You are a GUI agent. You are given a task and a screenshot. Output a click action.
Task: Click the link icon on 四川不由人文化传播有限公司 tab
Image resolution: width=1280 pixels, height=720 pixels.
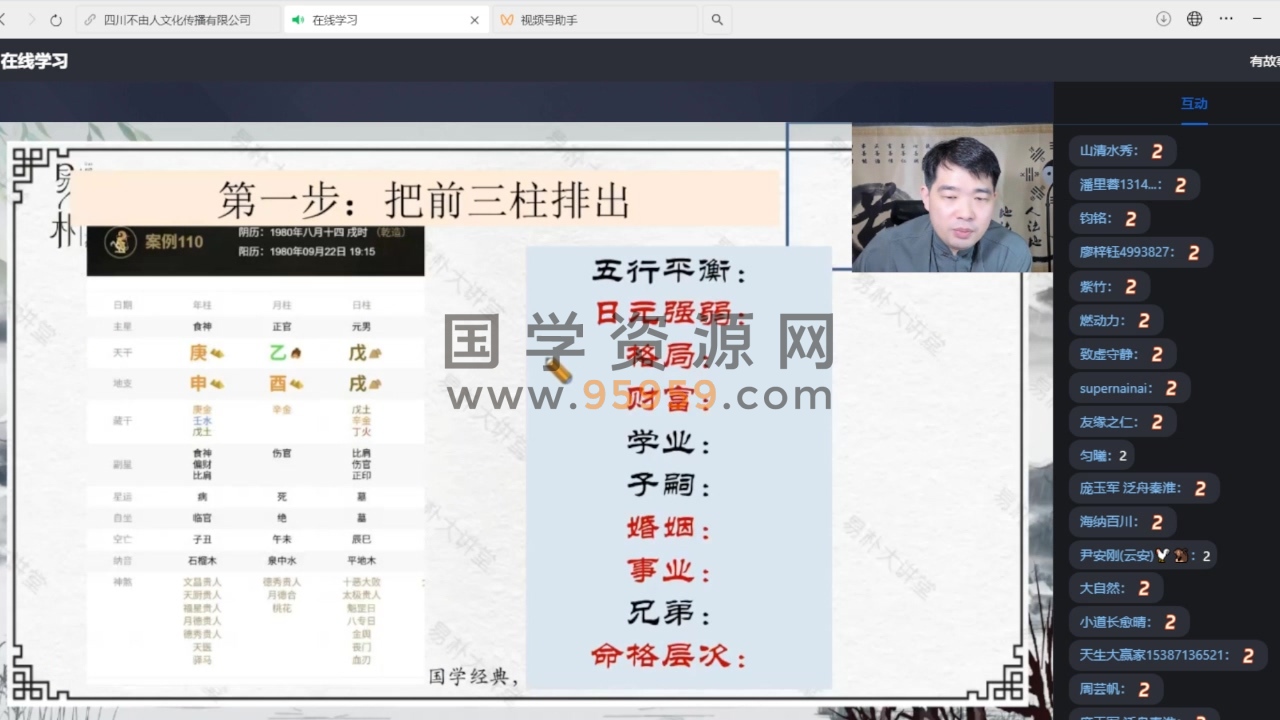[91, 20]
